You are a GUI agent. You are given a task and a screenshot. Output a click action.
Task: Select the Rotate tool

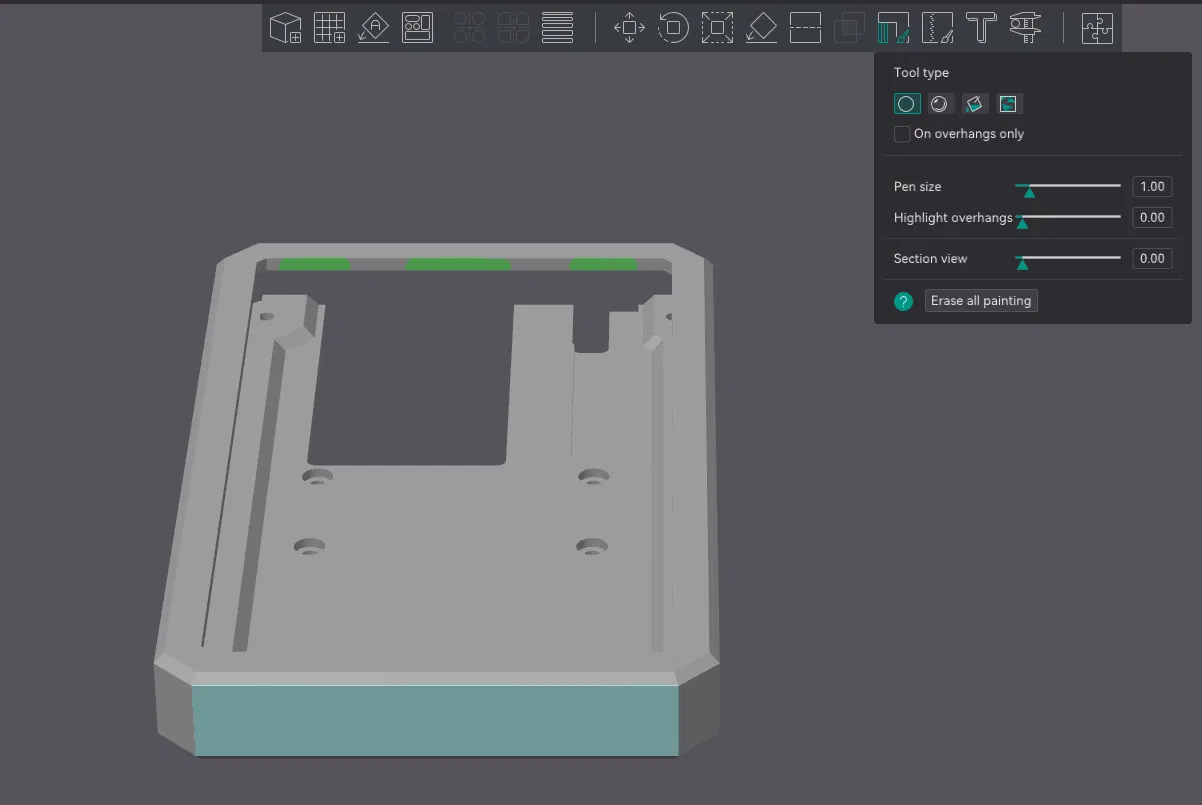point(673,27)
